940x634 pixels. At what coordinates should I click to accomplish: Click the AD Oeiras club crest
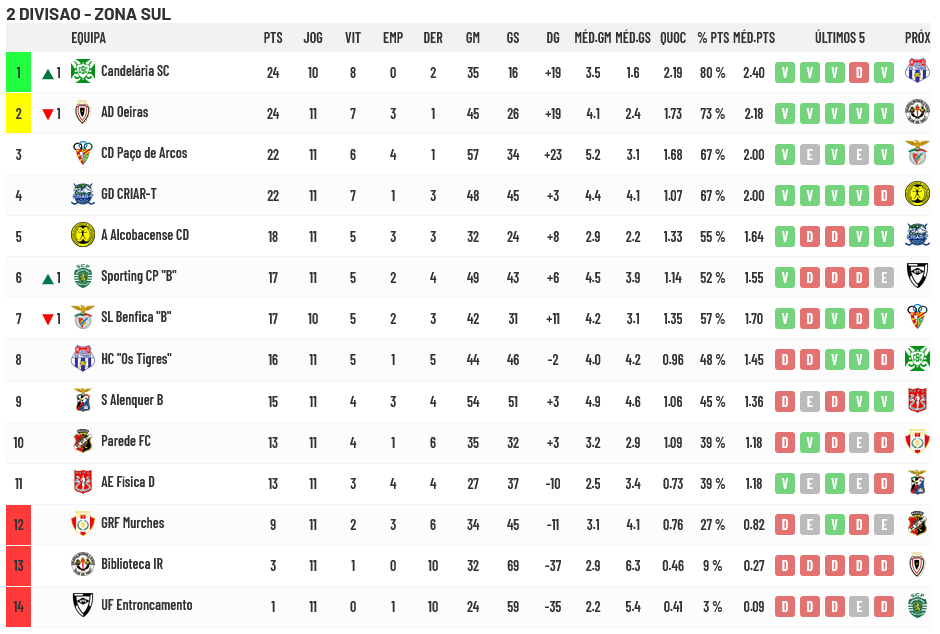[82, 113]
